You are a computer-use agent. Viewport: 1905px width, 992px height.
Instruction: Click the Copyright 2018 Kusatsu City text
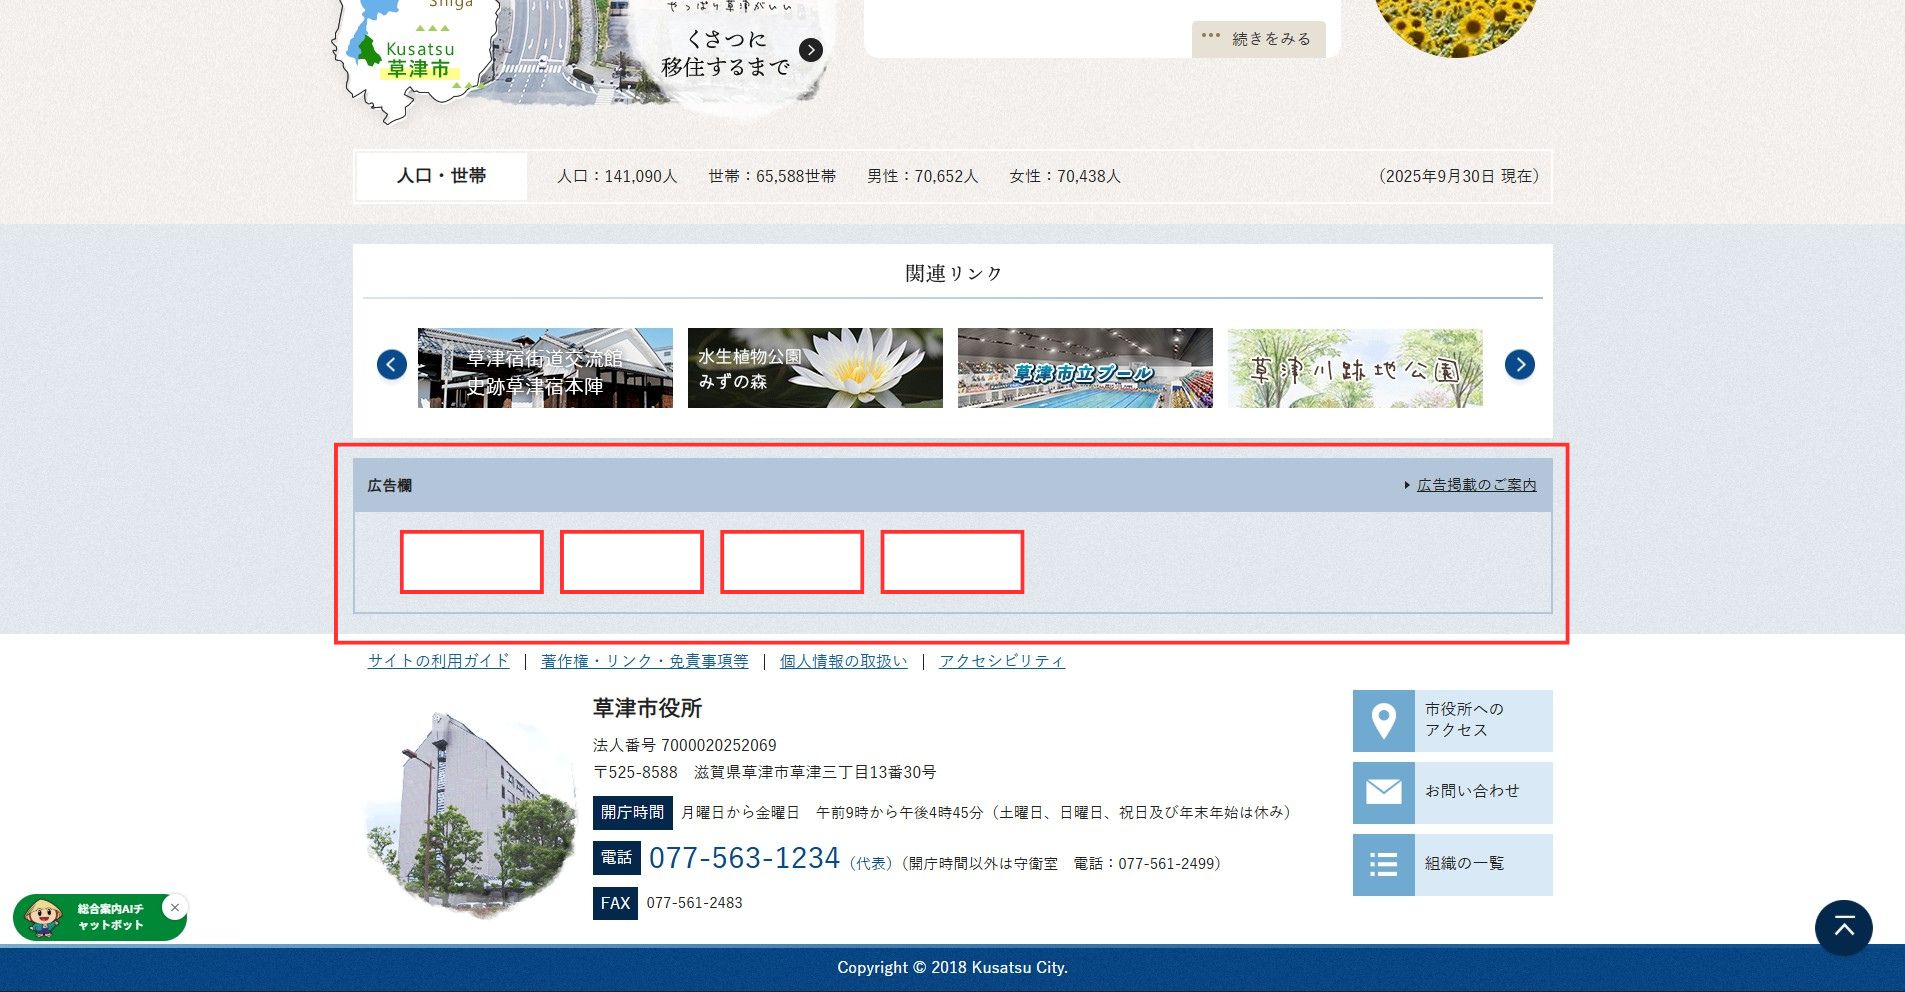point(952,968)
